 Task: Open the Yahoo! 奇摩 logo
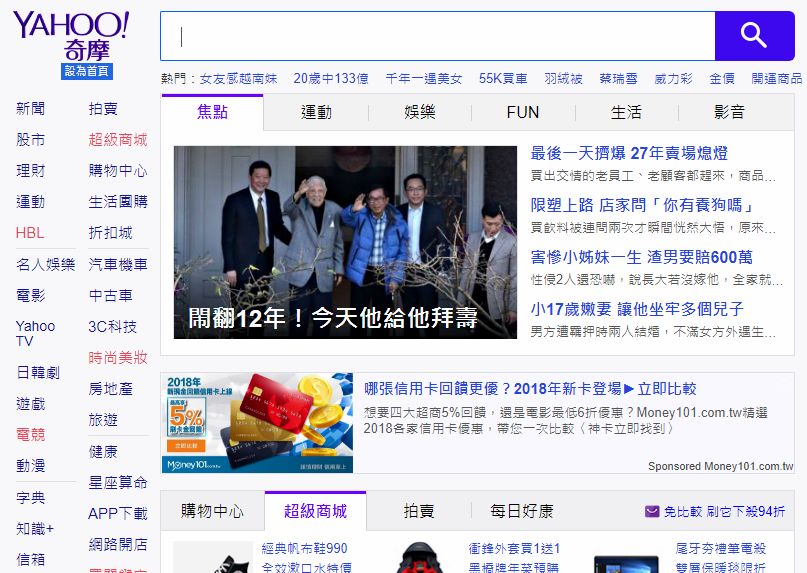(x=72, y=37)
